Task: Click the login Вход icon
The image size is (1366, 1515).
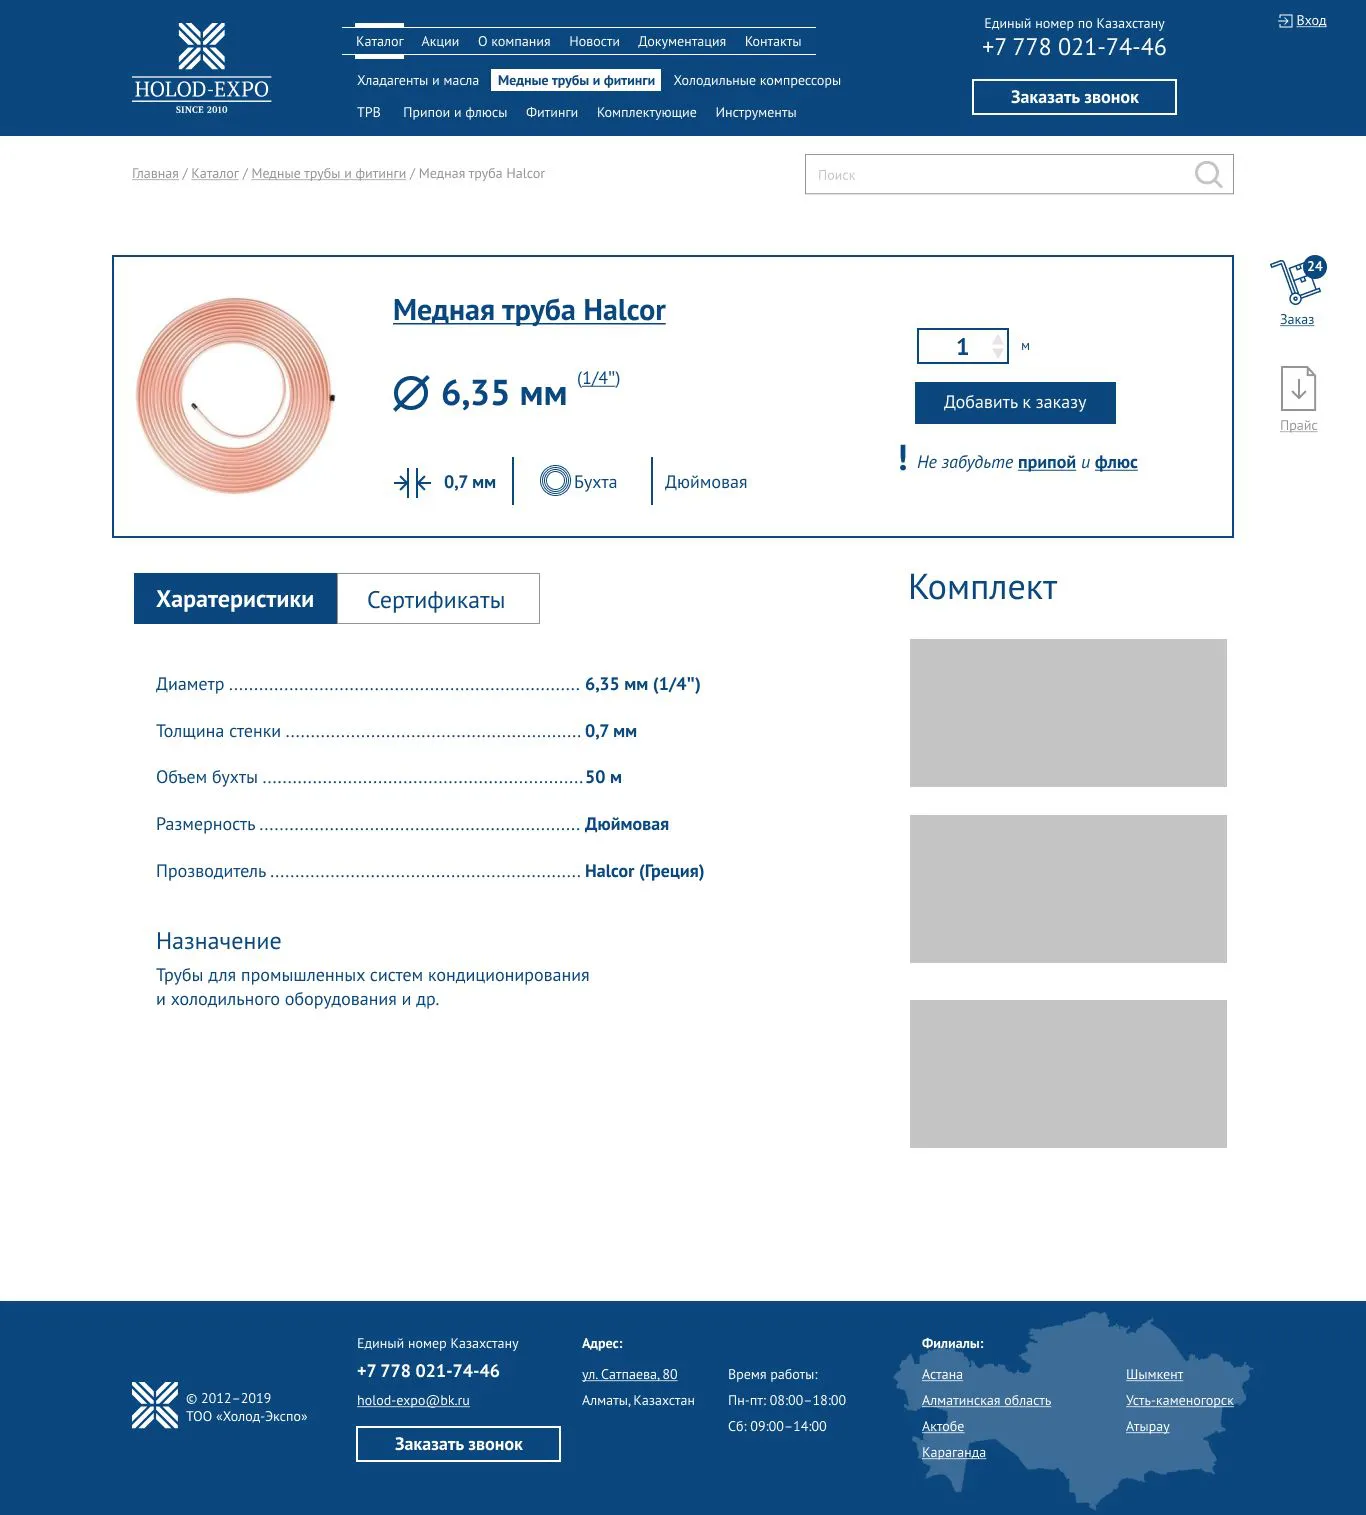Action: click(1285, 21)
